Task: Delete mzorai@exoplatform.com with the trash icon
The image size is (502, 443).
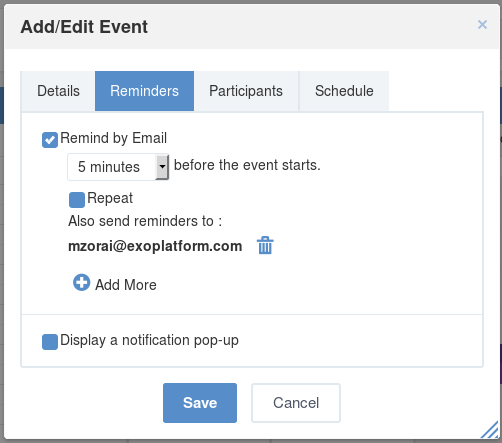Action: point(265,246)
